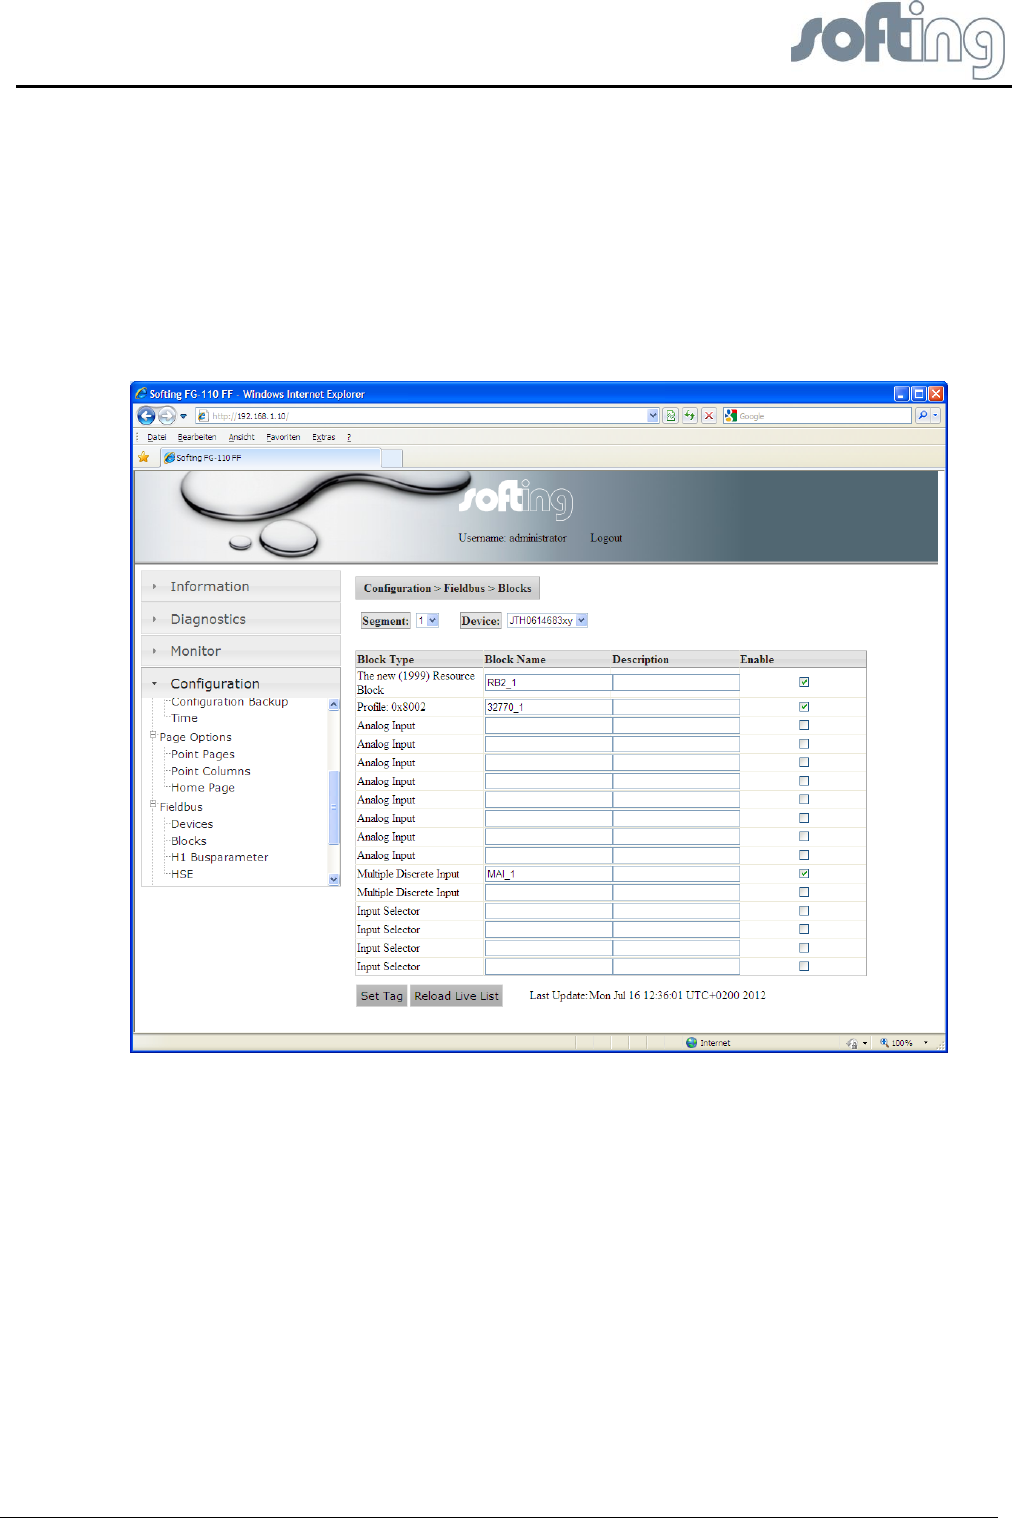Click the Logout link
Screen dimensions: 1012x1518
click(606, 538)
